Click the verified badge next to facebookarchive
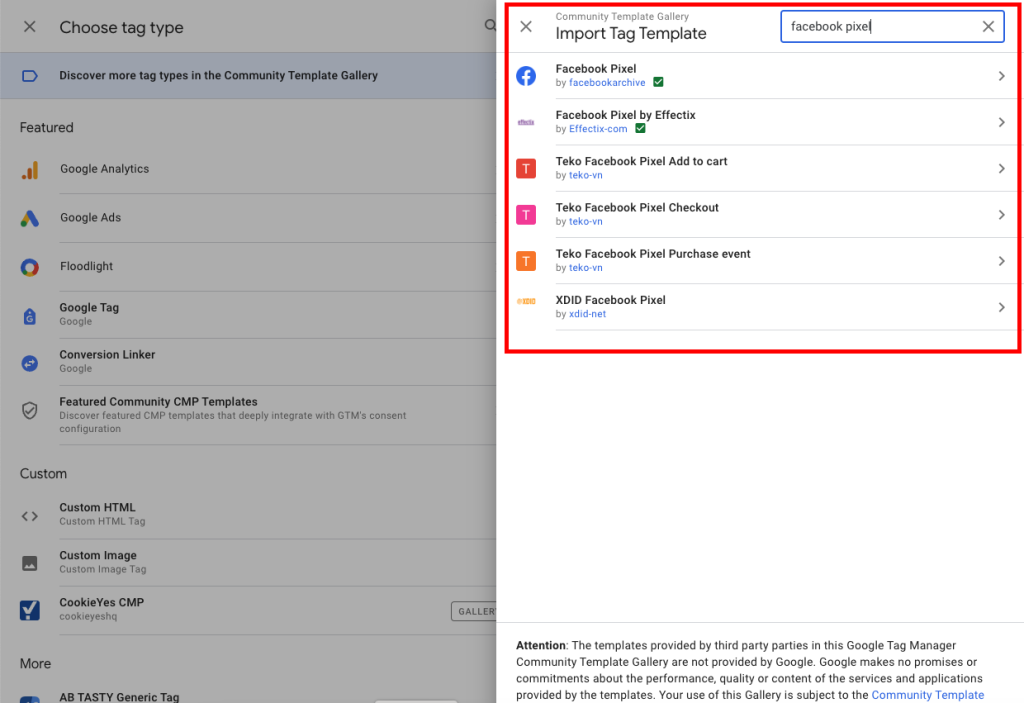The image size is (1024, 703). (658, 82)
